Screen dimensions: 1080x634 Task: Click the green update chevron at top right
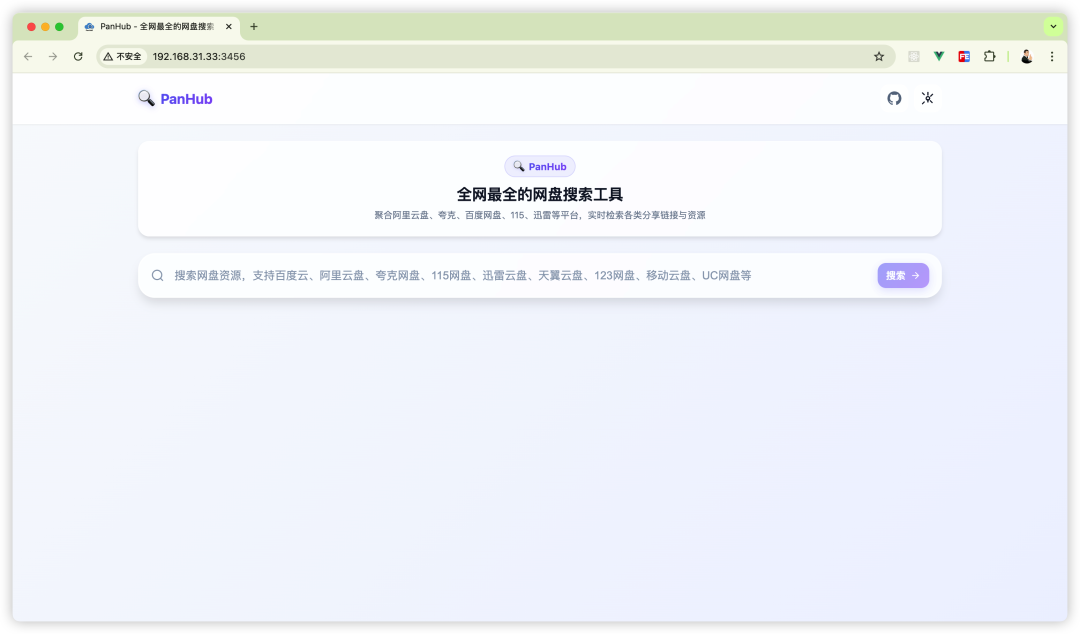[1052, 26]
